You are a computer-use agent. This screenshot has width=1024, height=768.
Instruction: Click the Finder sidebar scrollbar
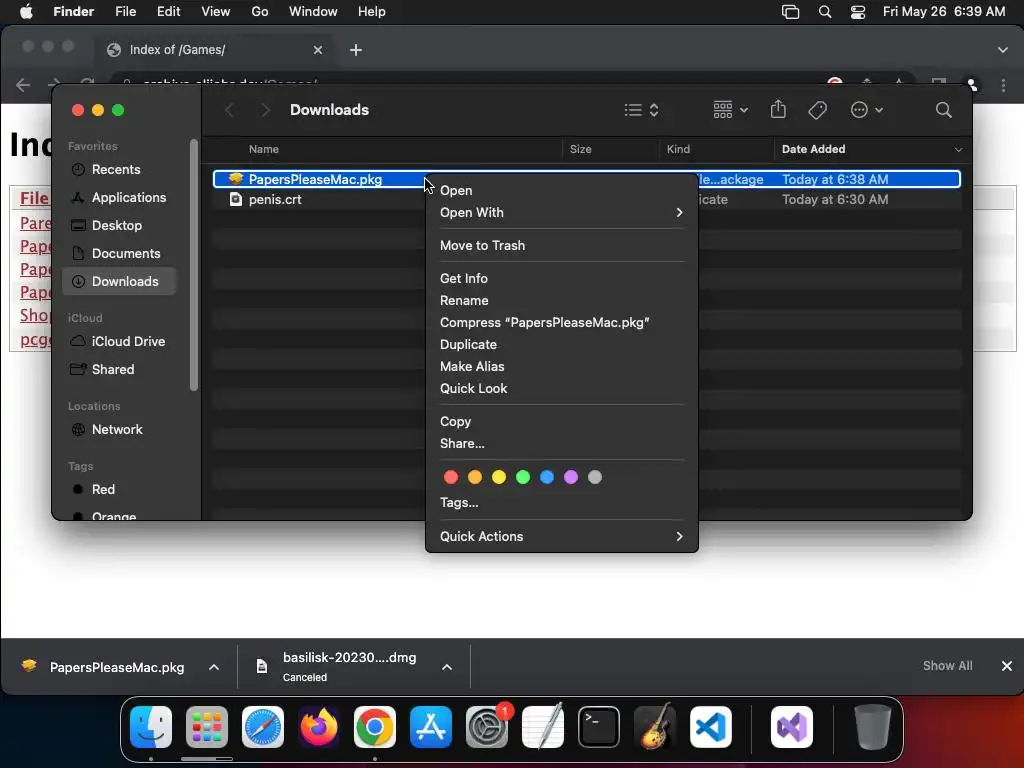point(193,264)
